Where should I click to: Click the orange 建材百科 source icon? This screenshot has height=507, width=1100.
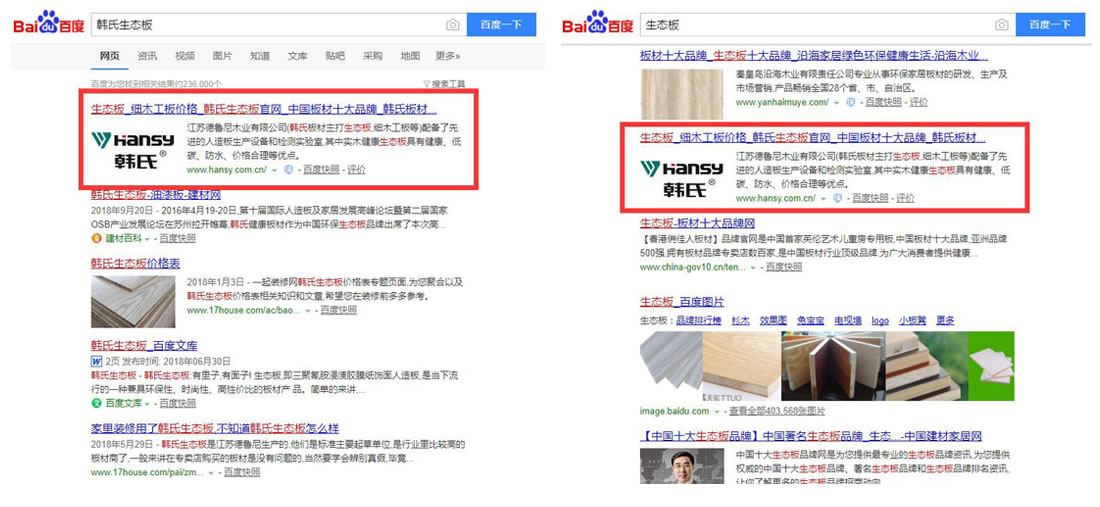96,238
